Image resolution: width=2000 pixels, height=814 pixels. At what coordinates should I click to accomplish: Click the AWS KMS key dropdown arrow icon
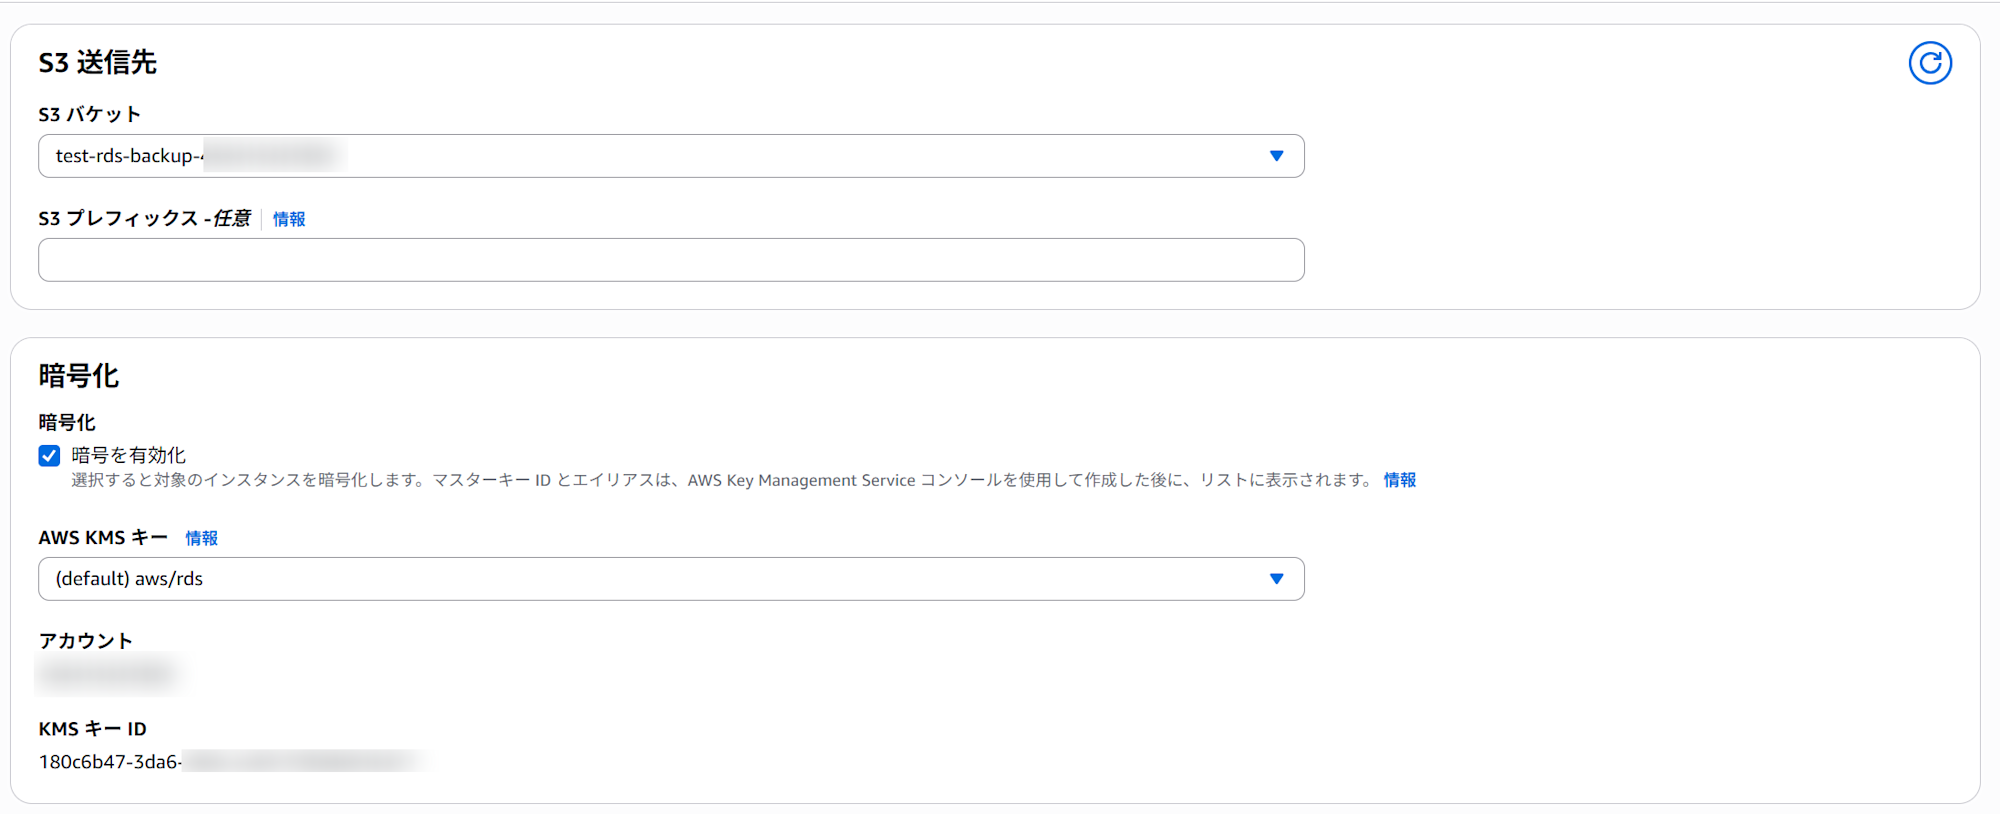[1276, 579]
